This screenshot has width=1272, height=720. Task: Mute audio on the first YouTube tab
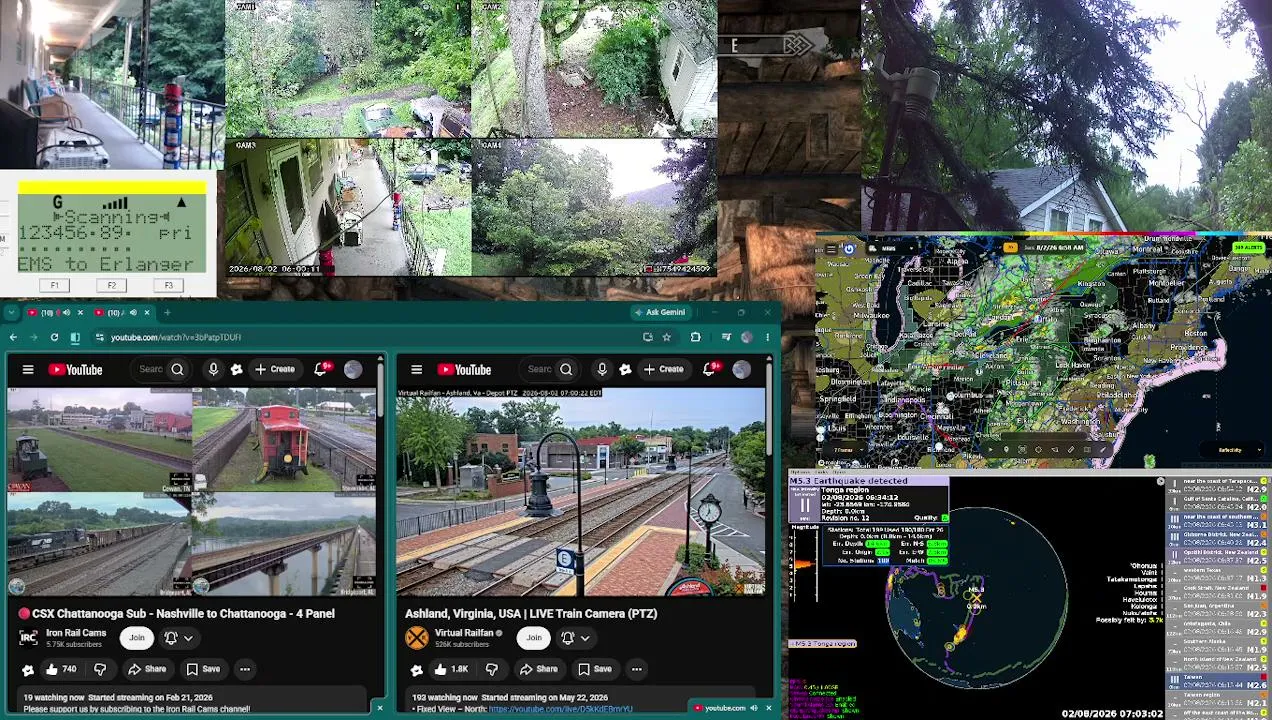tap(65, 312)
